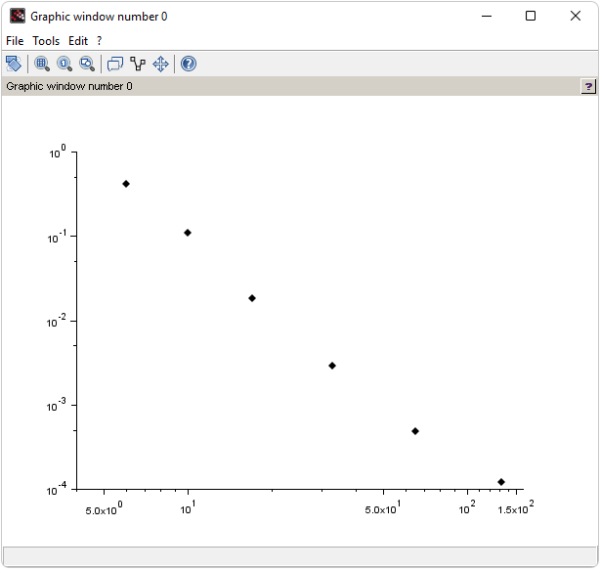Click the 10^1 x-axis label
This screenshot has height=570, width=600.
188,508
